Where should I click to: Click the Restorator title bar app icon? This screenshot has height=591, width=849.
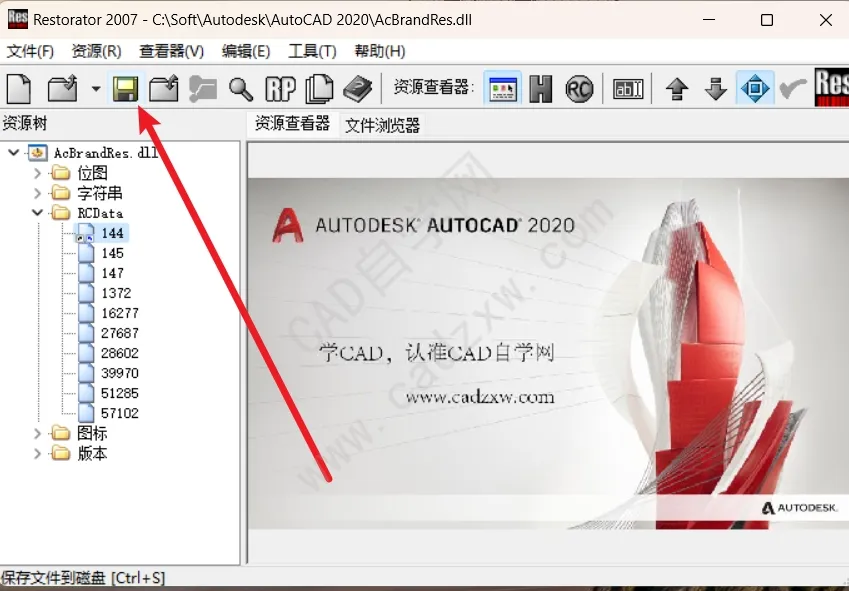pyautogui.click(x=17, y=18)
